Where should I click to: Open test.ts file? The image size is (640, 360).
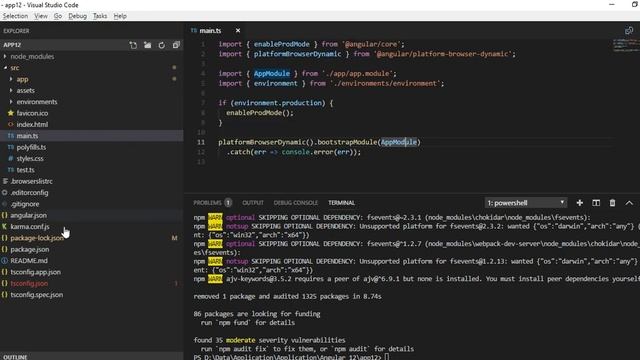tap(25, 170)
